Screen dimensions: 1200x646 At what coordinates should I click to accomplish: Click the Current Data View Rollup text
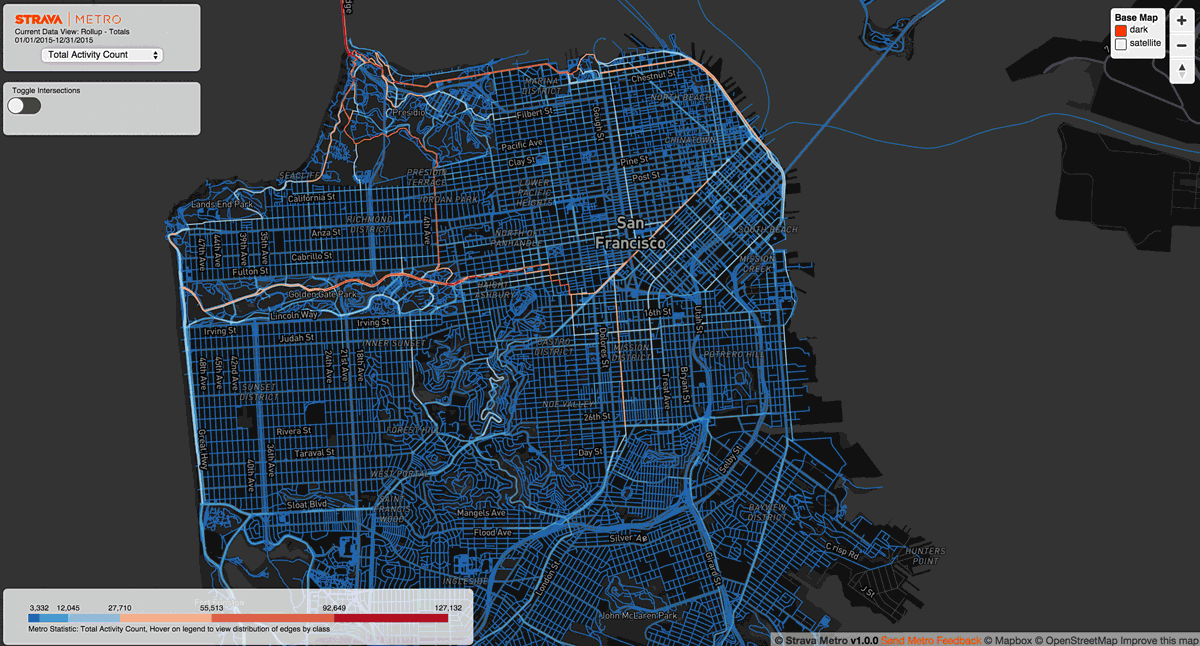(x=71, y=31)
